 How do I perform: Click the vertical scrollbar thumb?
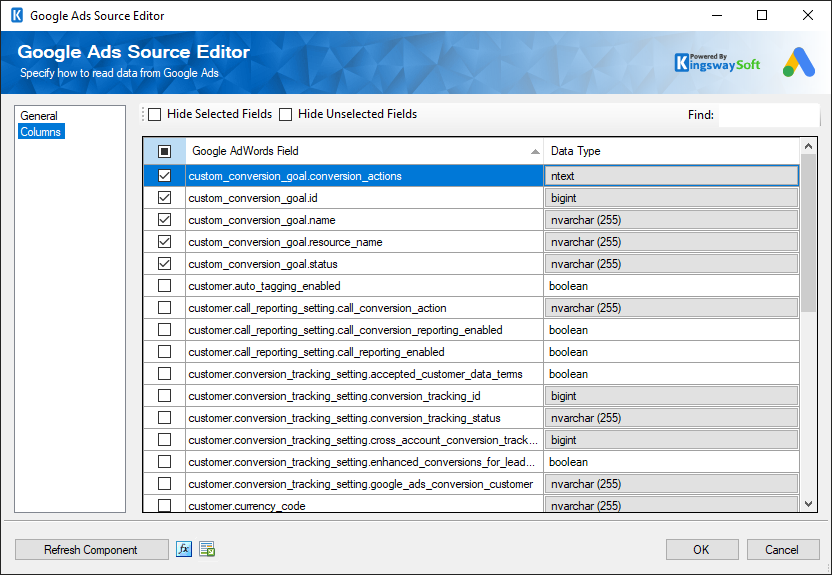click(x=808, y=233)
